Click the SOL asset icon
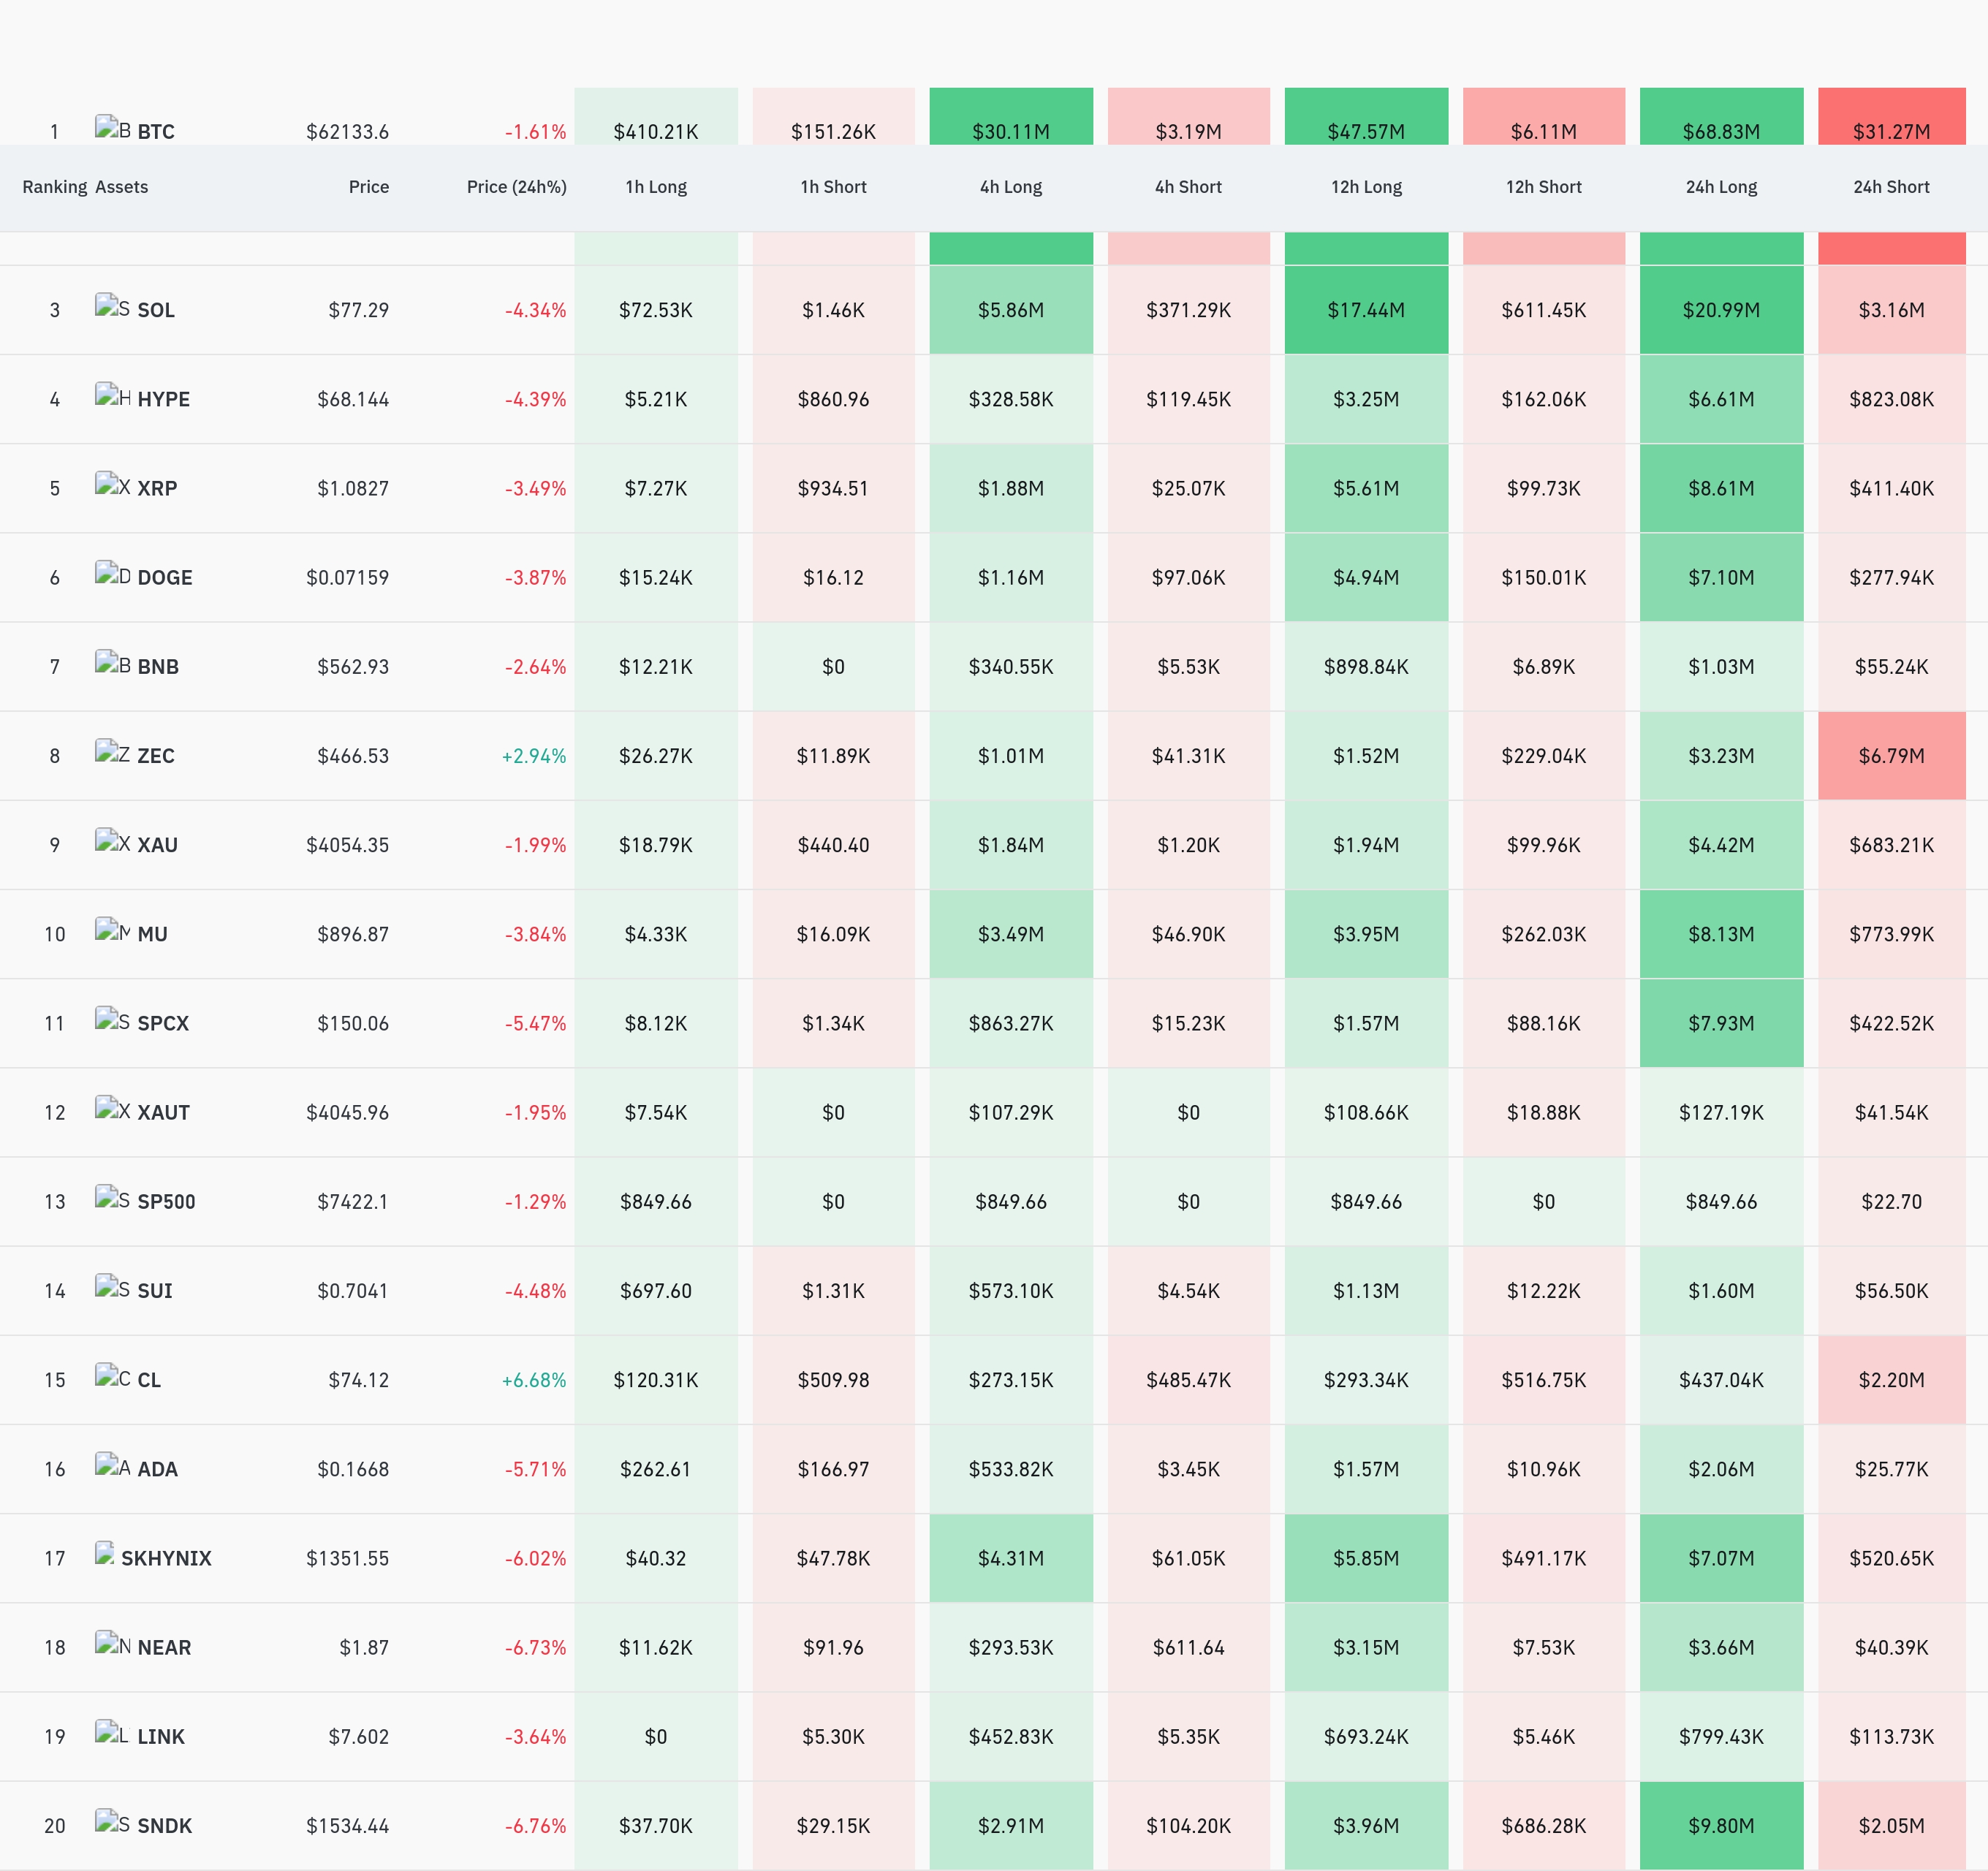 click(x=112, y=307)
